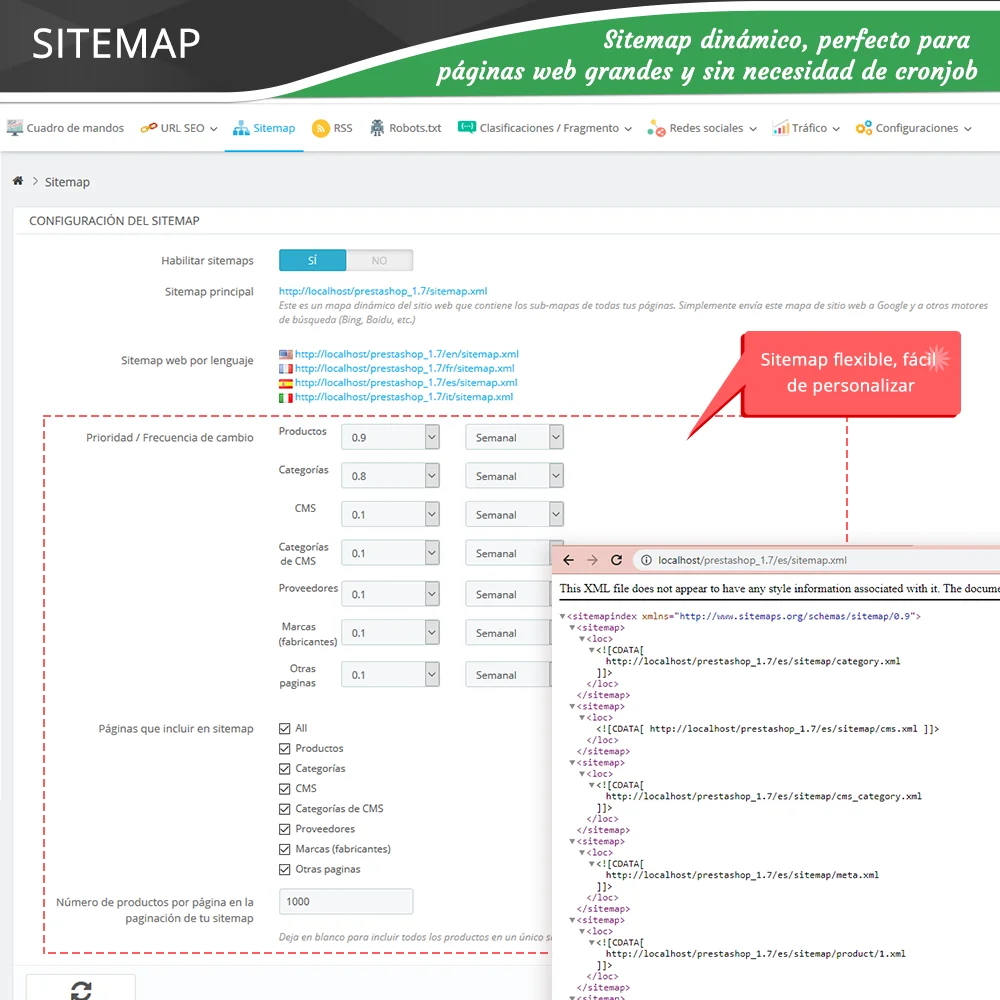
Task: Expand the Configuraciones chevron menu
Action: 966,128
